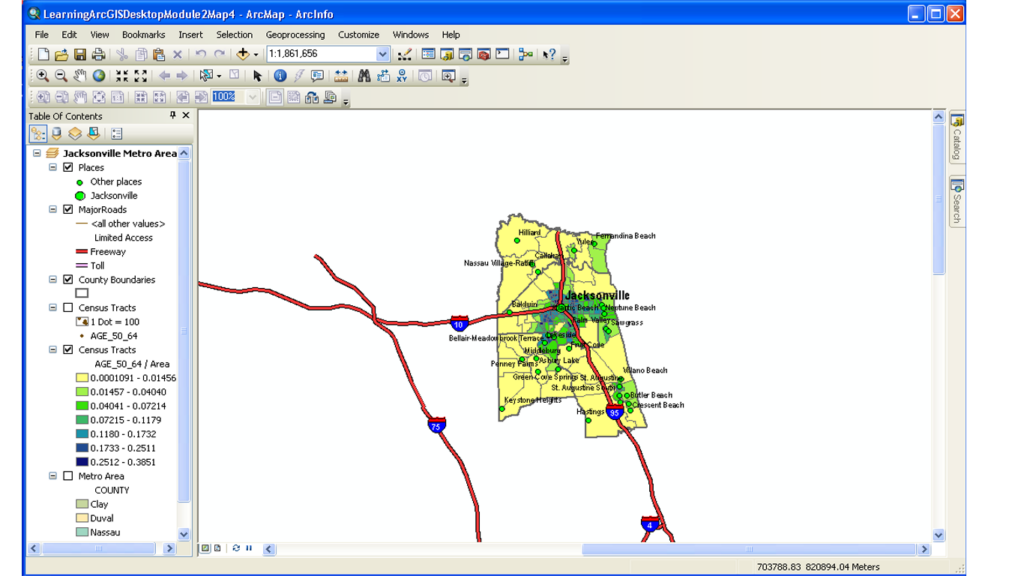Click the New Map File icon

pos(43,54)
